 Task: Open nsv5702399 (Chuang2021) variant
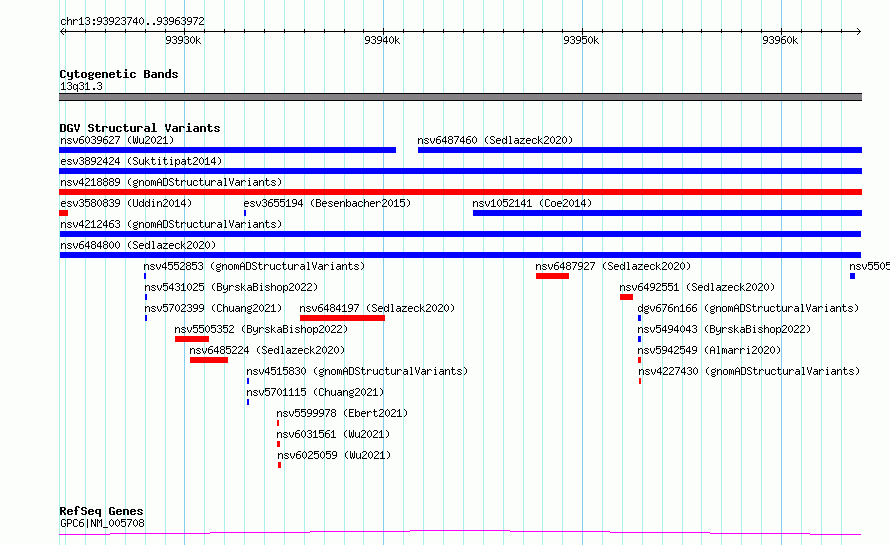click(x=213, y=308)
